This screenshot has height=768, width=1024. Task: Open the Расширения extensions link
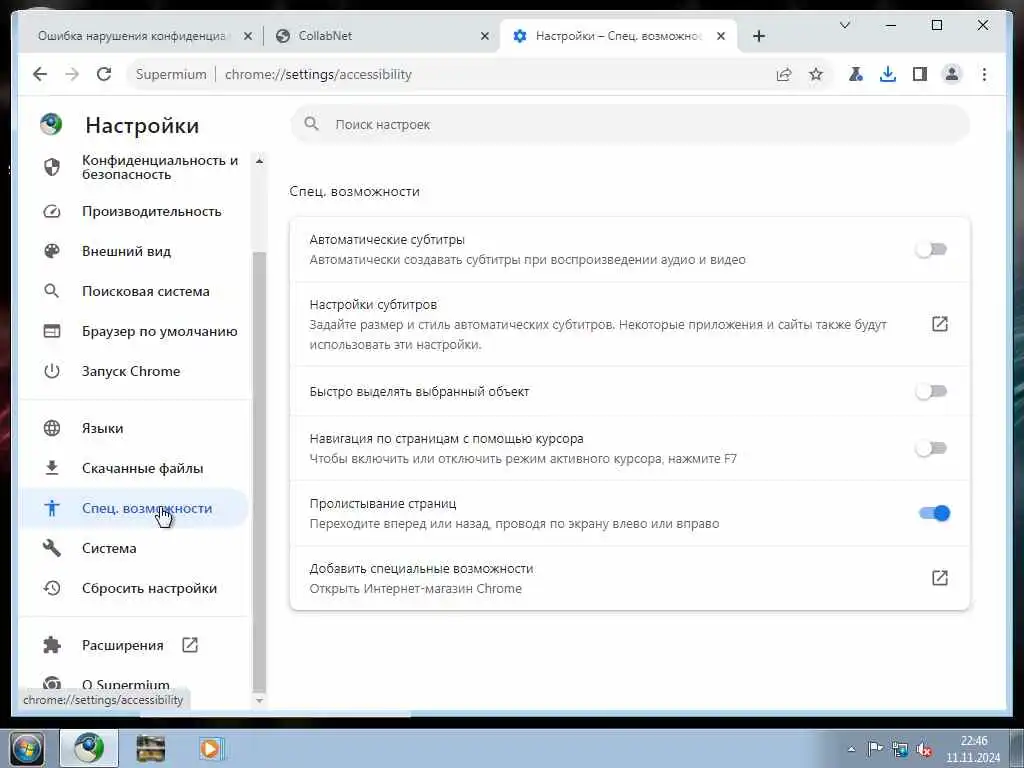(x=134, y=645)
